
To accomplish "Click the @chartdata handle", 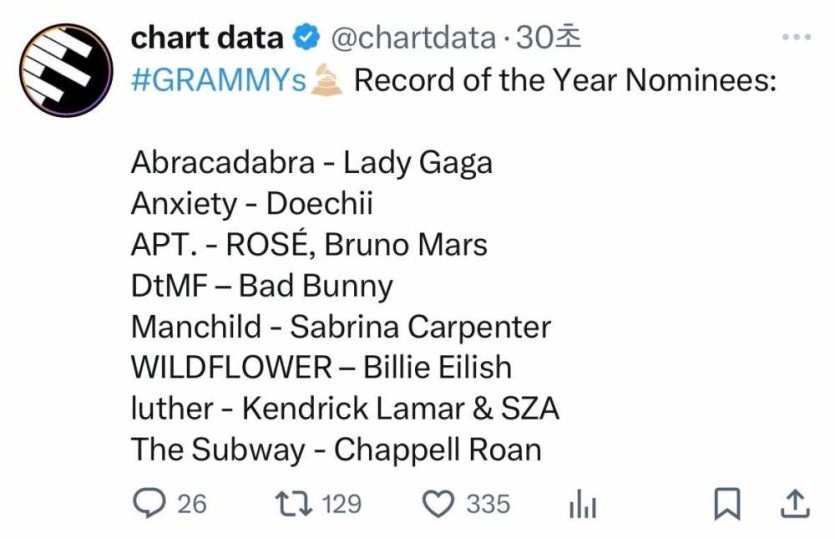I will pos(412,38).
